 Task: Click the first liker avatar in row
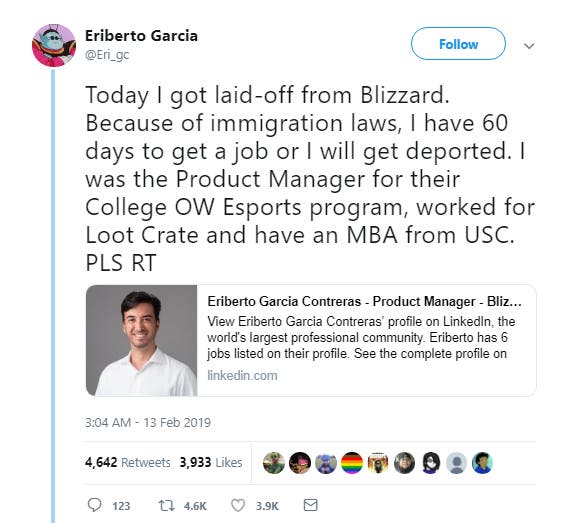[274, 463]
